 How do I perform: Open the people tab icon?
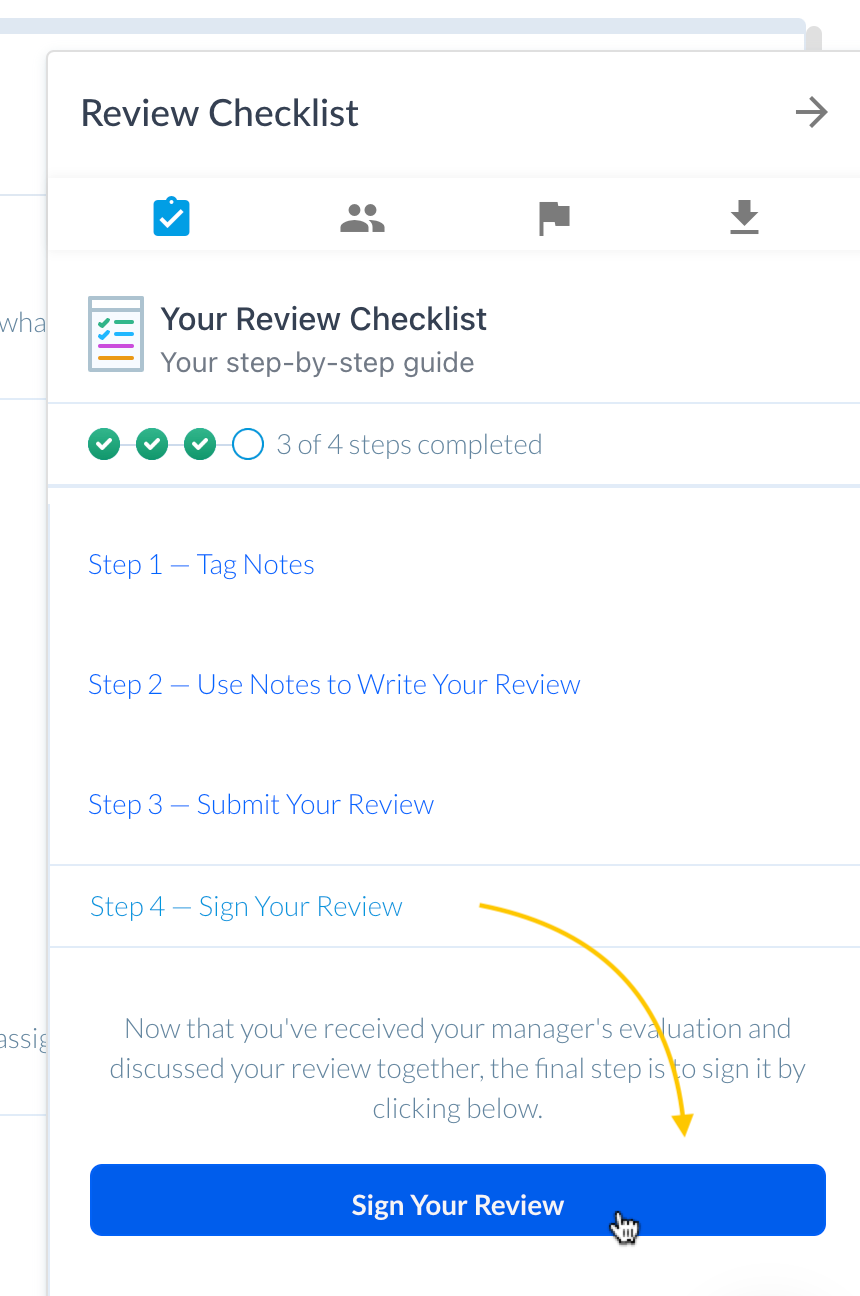pos(362,217)
